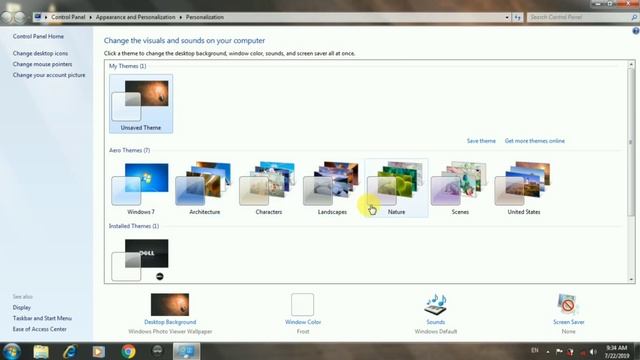Select the United States theme

pos(524,188)
